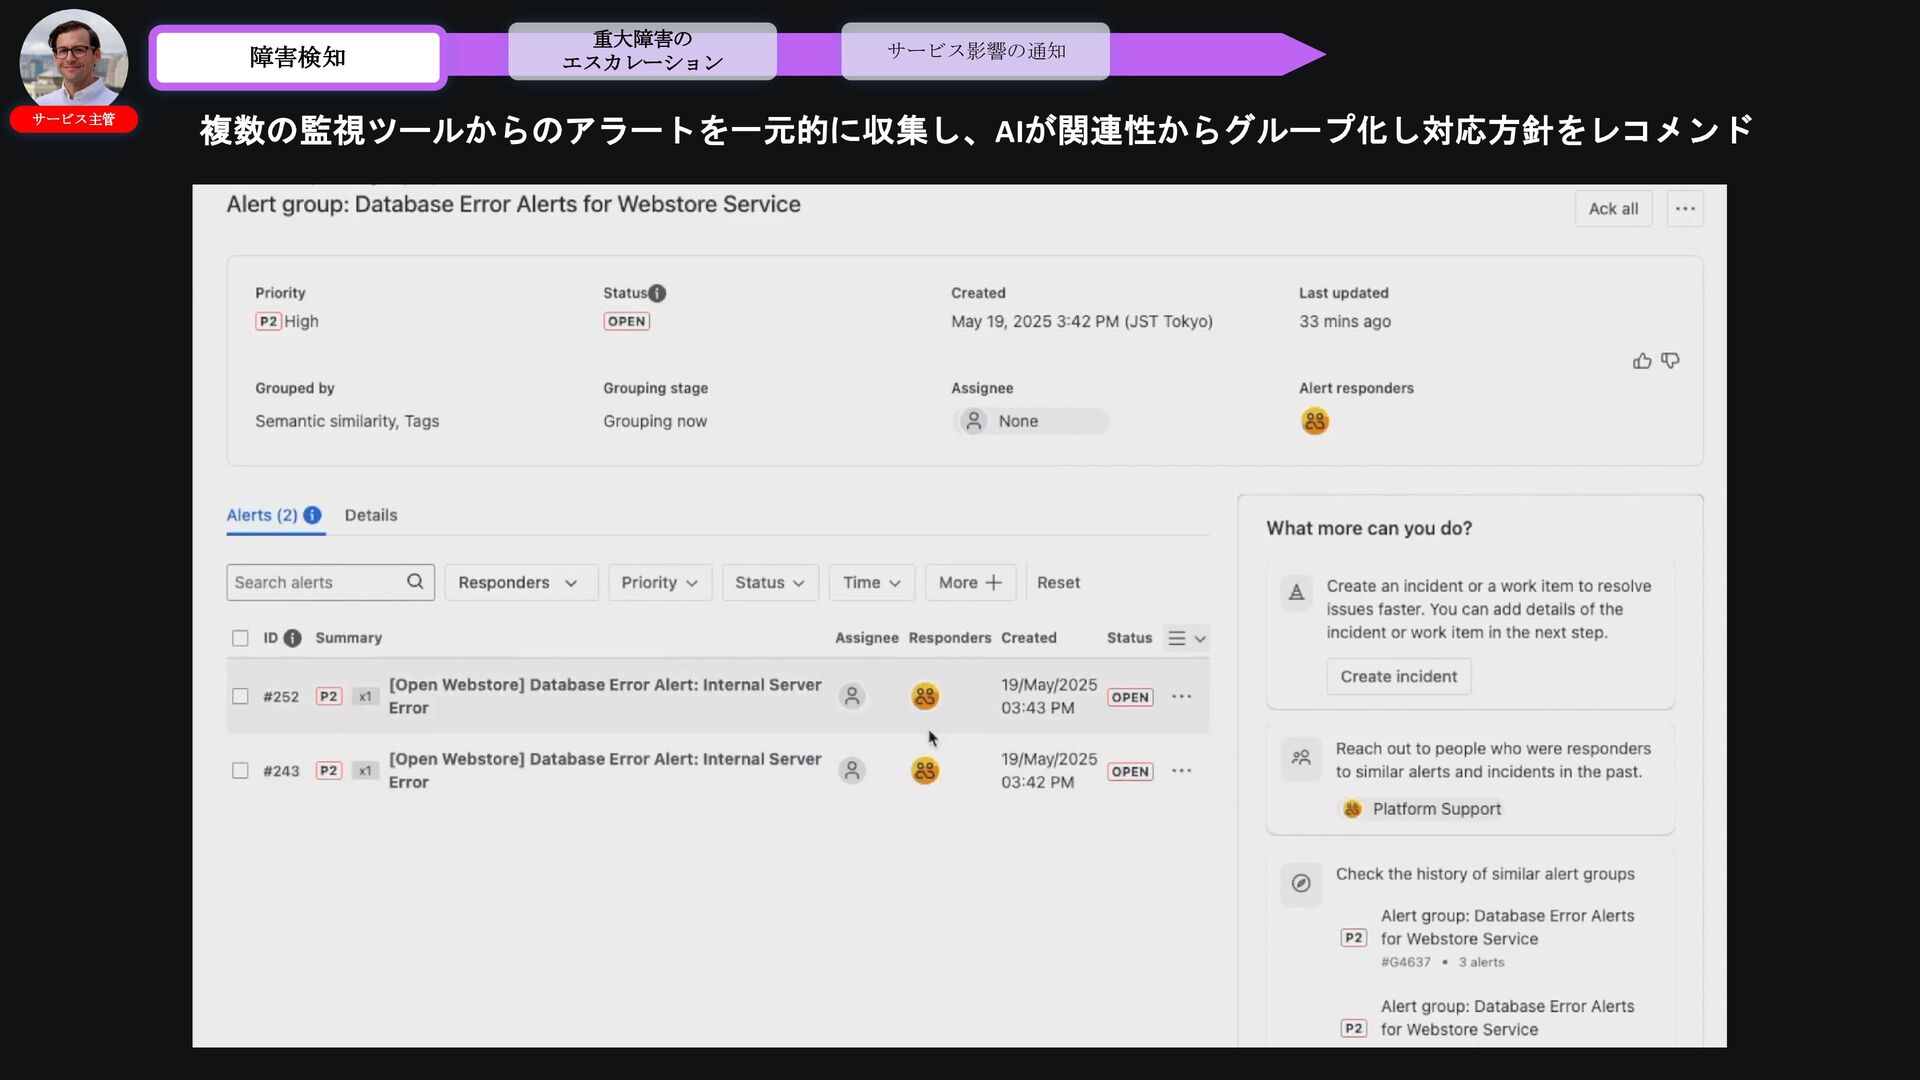Open the column view options dropdown

1187,638
